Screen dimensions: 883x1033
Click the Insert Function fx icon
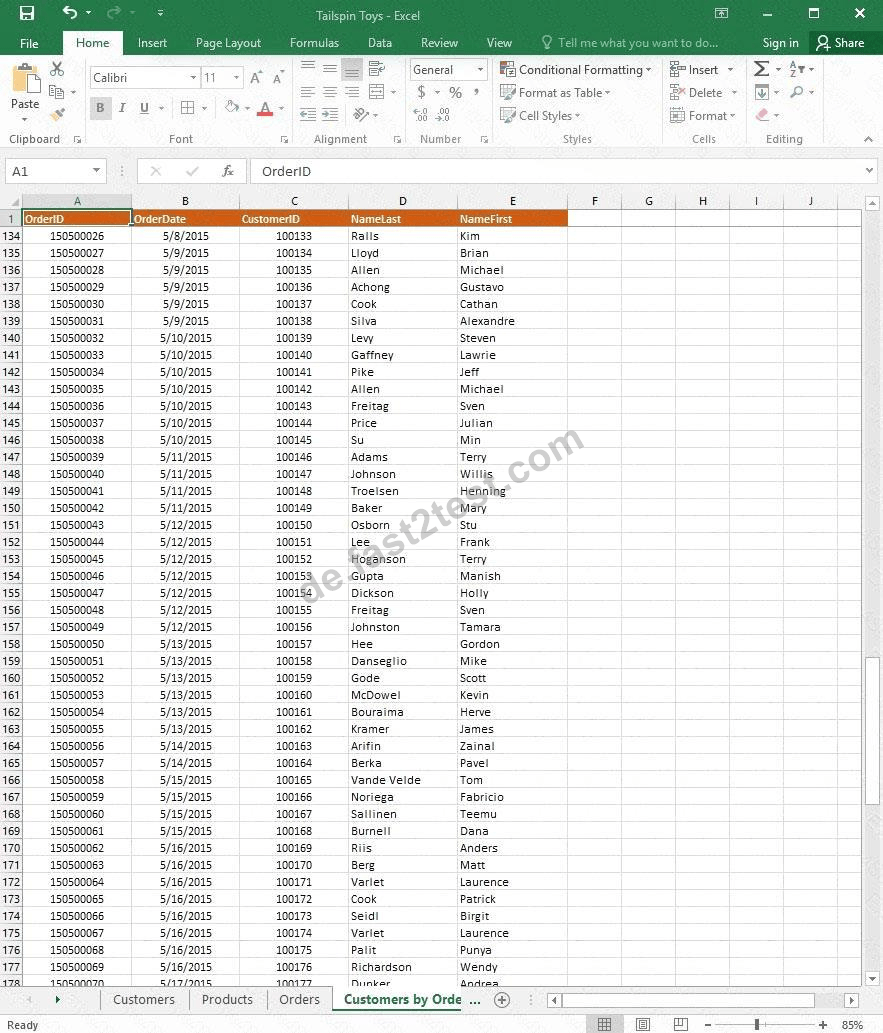tap(228, 171)
